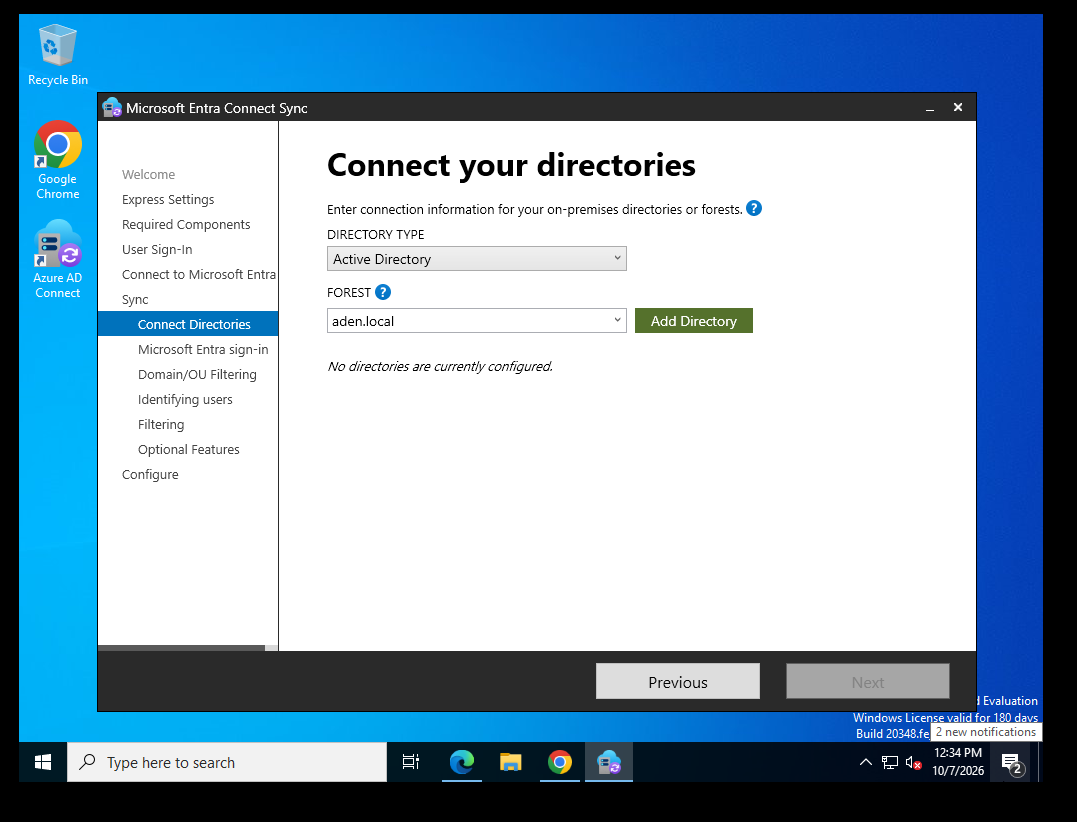The width and height of the screenshot is (1077, 822).
Task: Click 'No directories are currently configured.' text
Action: (440, 367)
